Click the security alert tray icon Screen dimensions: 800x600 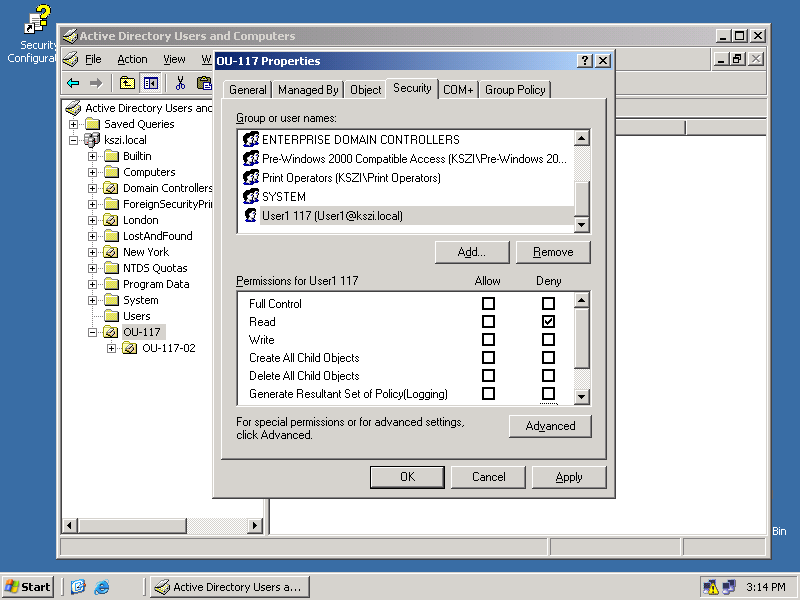tap(710, 587)
